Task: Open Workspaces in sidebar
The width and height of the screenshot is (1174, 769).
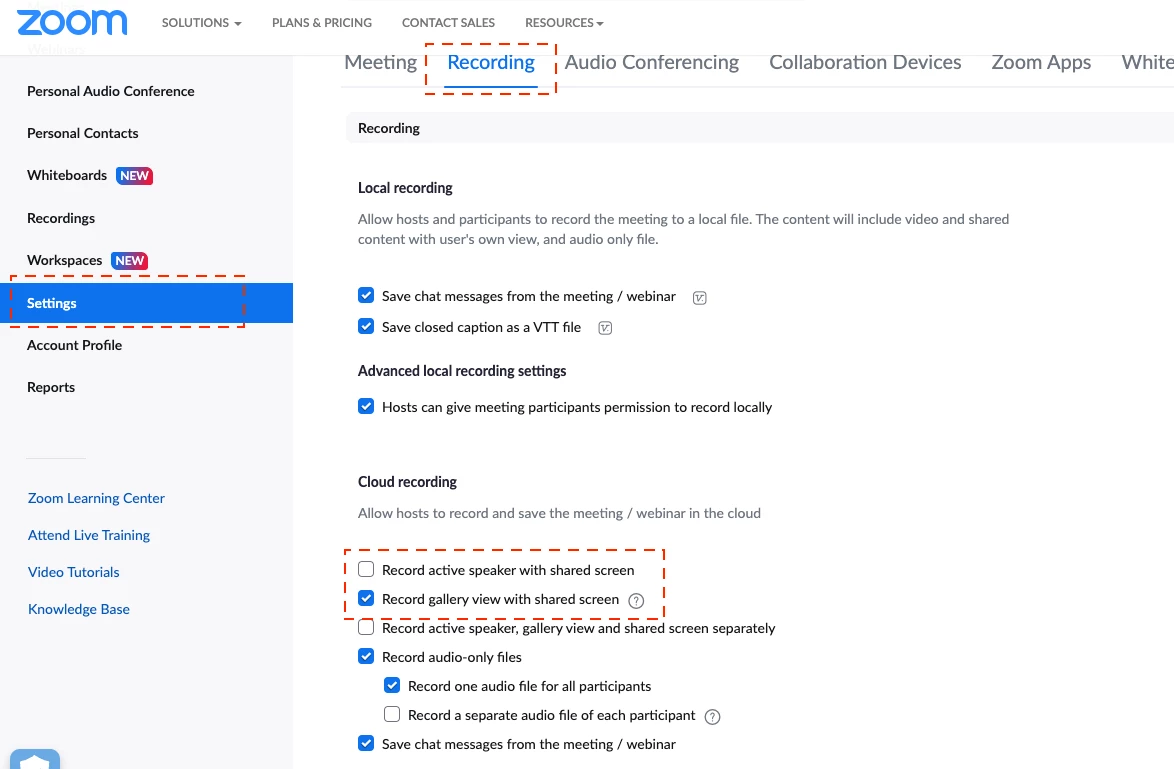Action: 64,261
